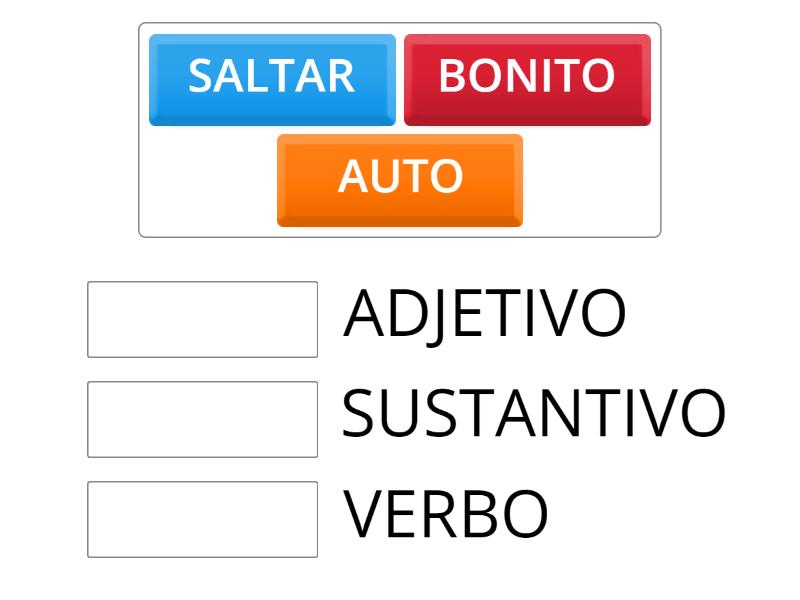
Task: Pick BONITO to match with ADJETIVO
Action: point(525,75)
